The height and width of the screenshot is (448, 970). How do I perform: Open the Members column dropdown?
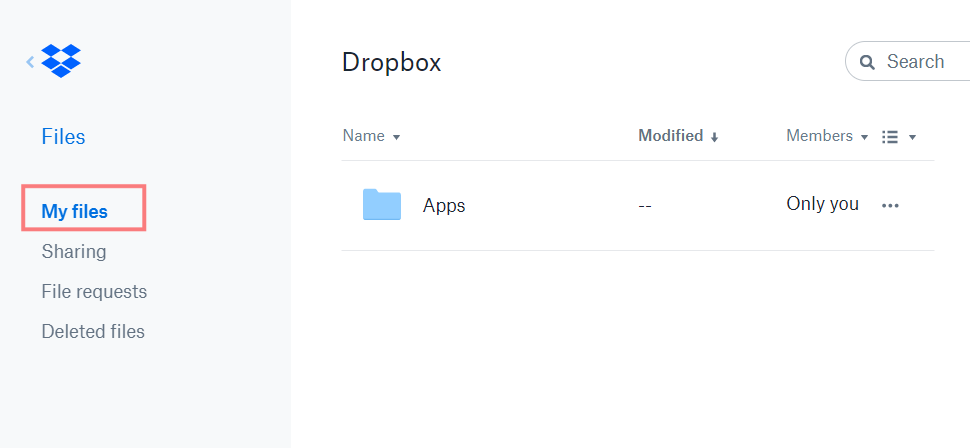(827, 136)
